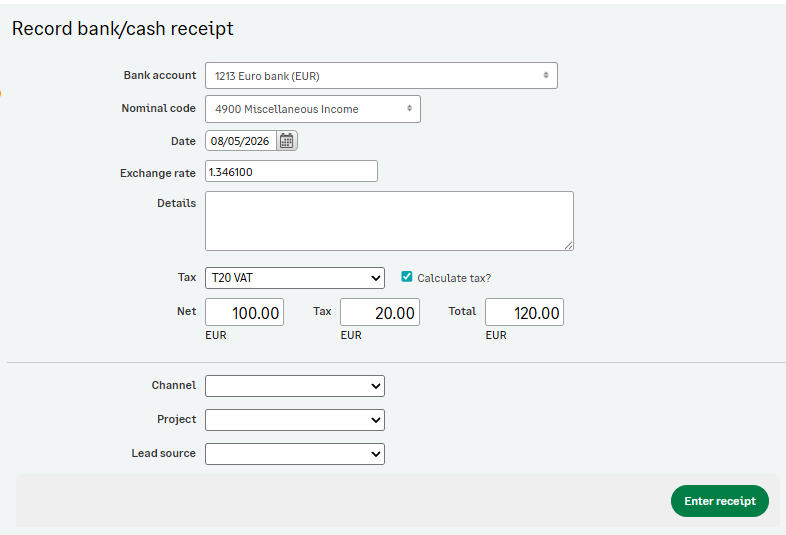Viewport: 786px width, 535px height.
Task: Click the Project label
Action: pyautogui.click(x=176, y=419)
